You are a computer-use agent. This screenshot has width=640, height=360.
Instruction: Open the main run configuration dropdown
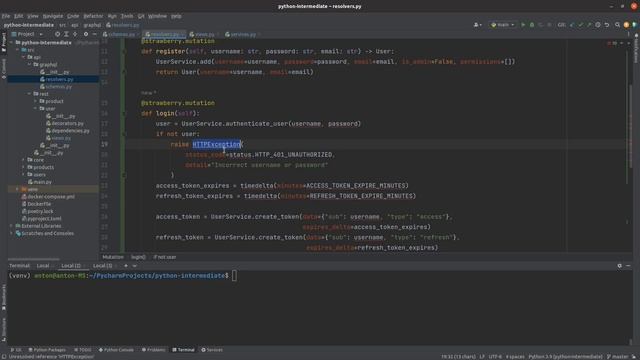(x=502, y=25)
